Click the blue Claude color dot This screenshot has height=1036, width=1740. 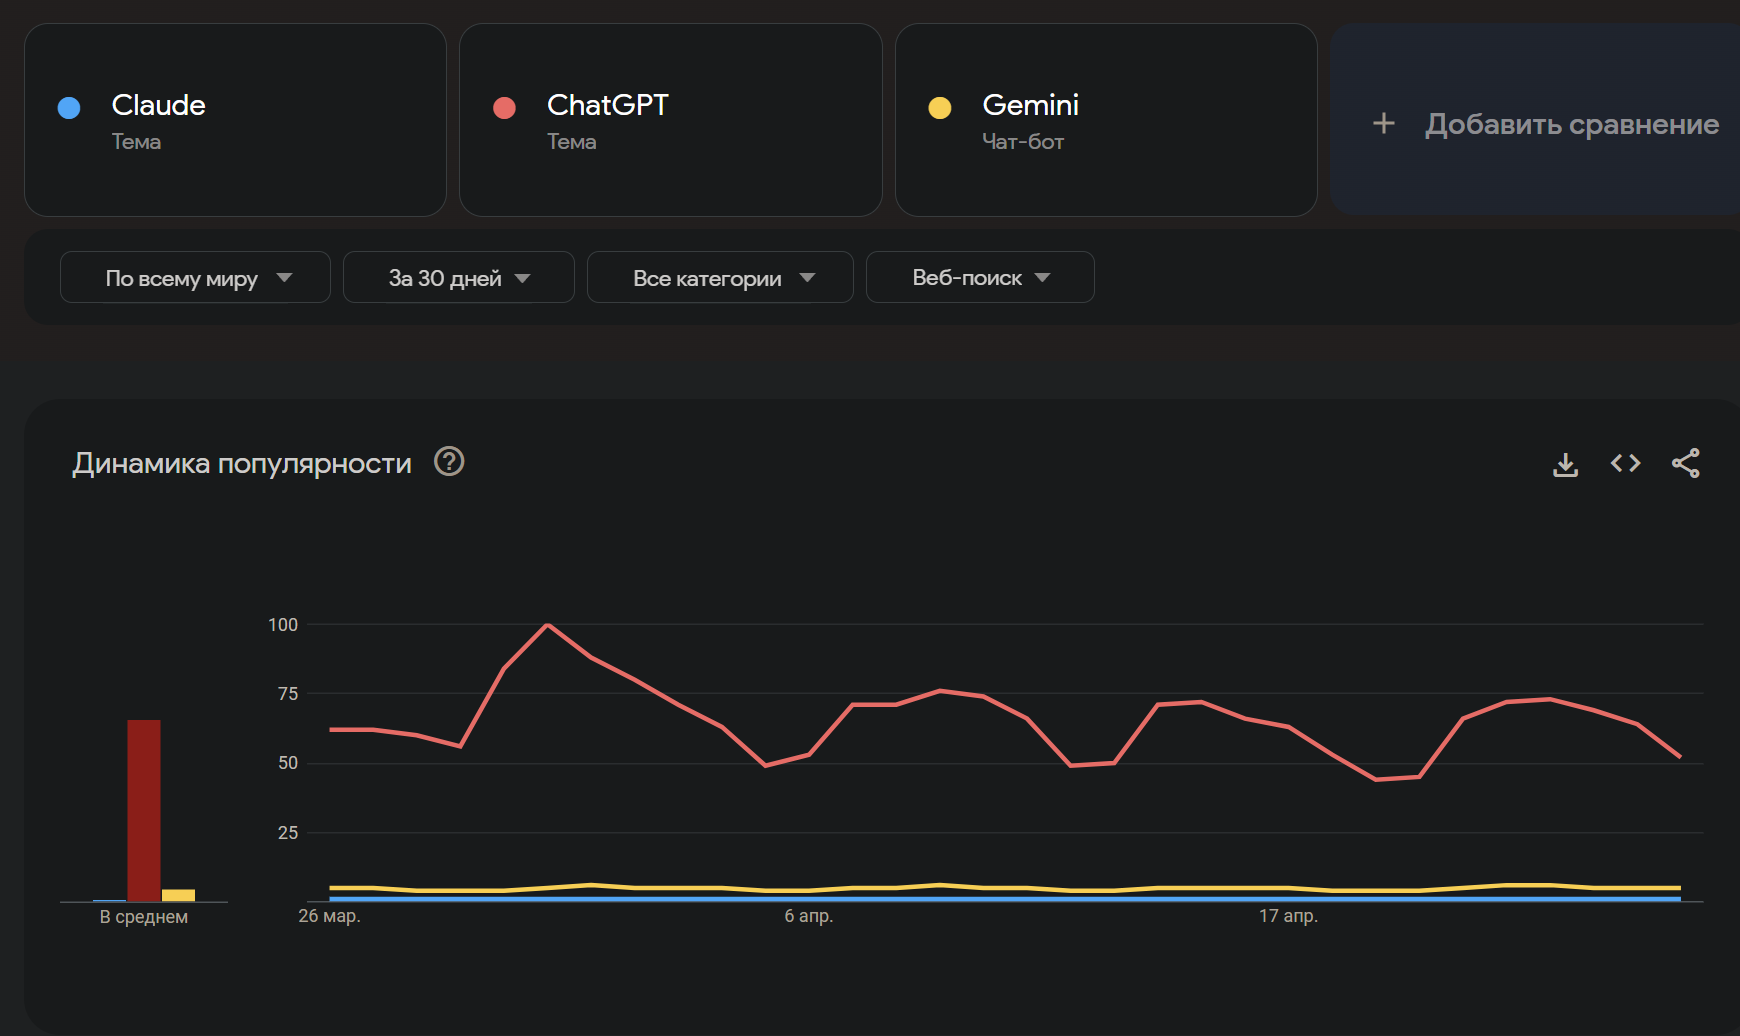69,108
